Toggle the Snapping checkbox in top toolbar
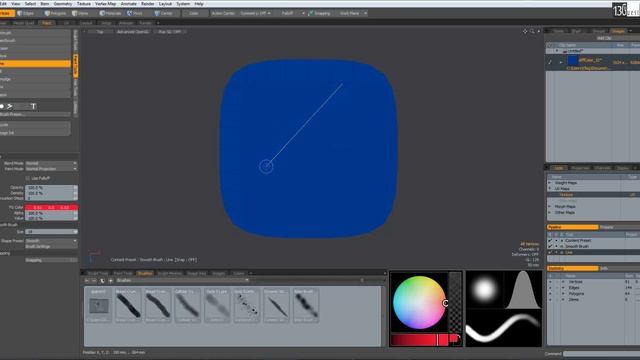Screen dimensions: 640x360 click(x=311, y=13)
